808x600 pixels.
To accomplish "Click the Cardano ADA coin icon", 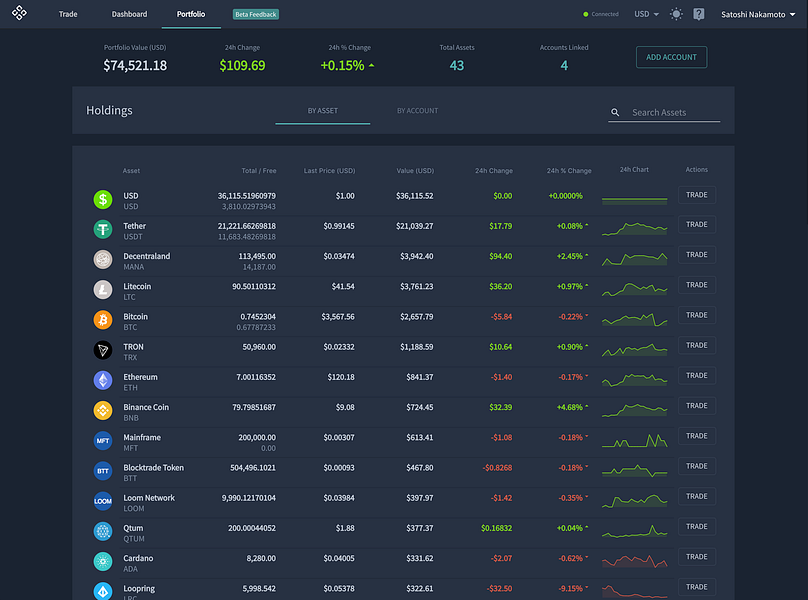I will (x=103, y=562).
